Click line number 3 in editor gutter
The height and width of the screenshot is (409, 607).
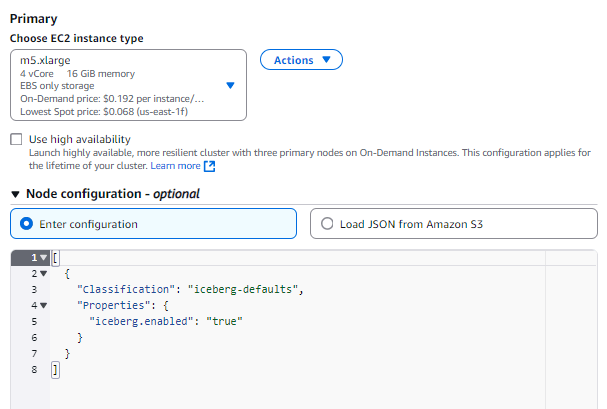pos(33,289)
